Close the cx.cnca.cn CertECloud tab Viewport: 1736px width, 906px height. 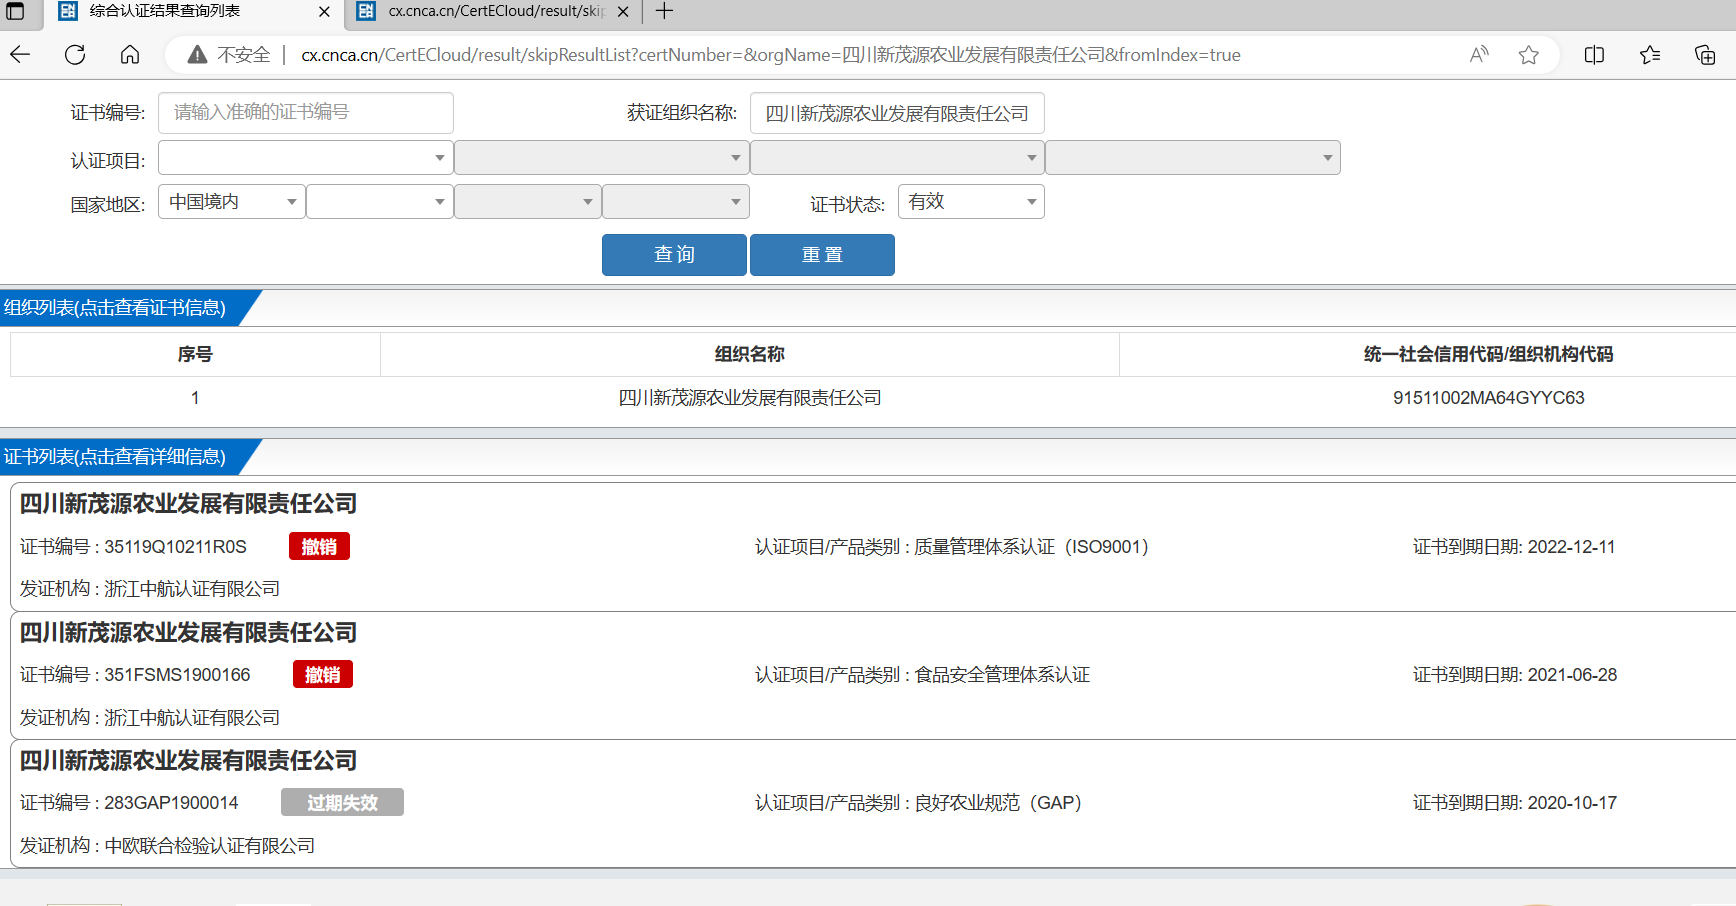point(623,12)
